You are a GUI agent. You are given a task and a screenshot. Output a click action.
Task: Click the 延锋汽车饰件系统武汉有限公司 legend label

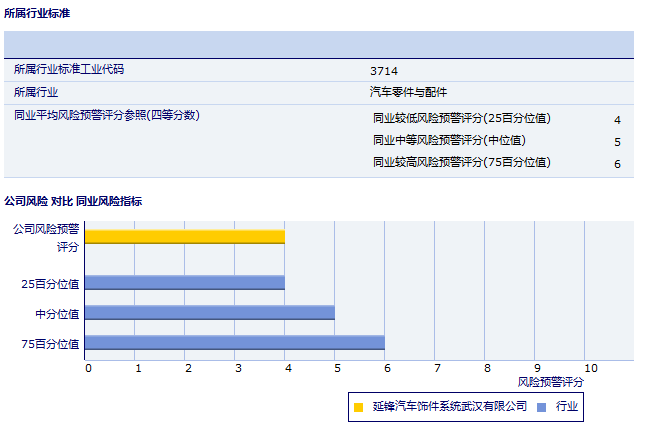449,407
